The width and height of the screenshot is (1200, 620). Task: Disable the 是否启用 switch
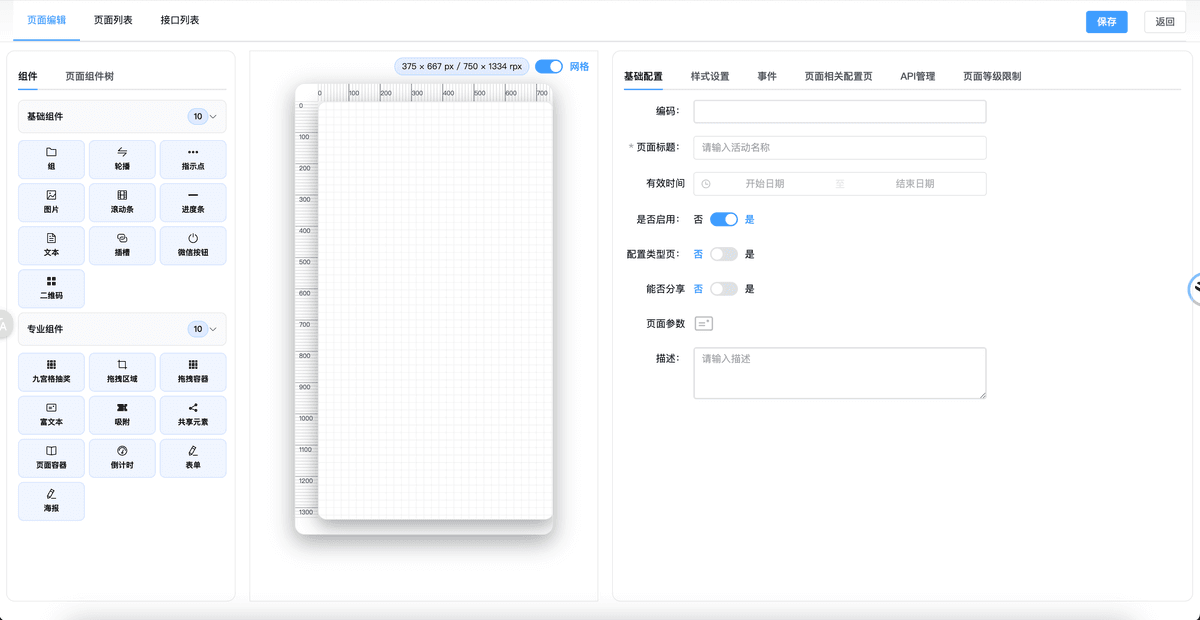(x=723, y=219)
